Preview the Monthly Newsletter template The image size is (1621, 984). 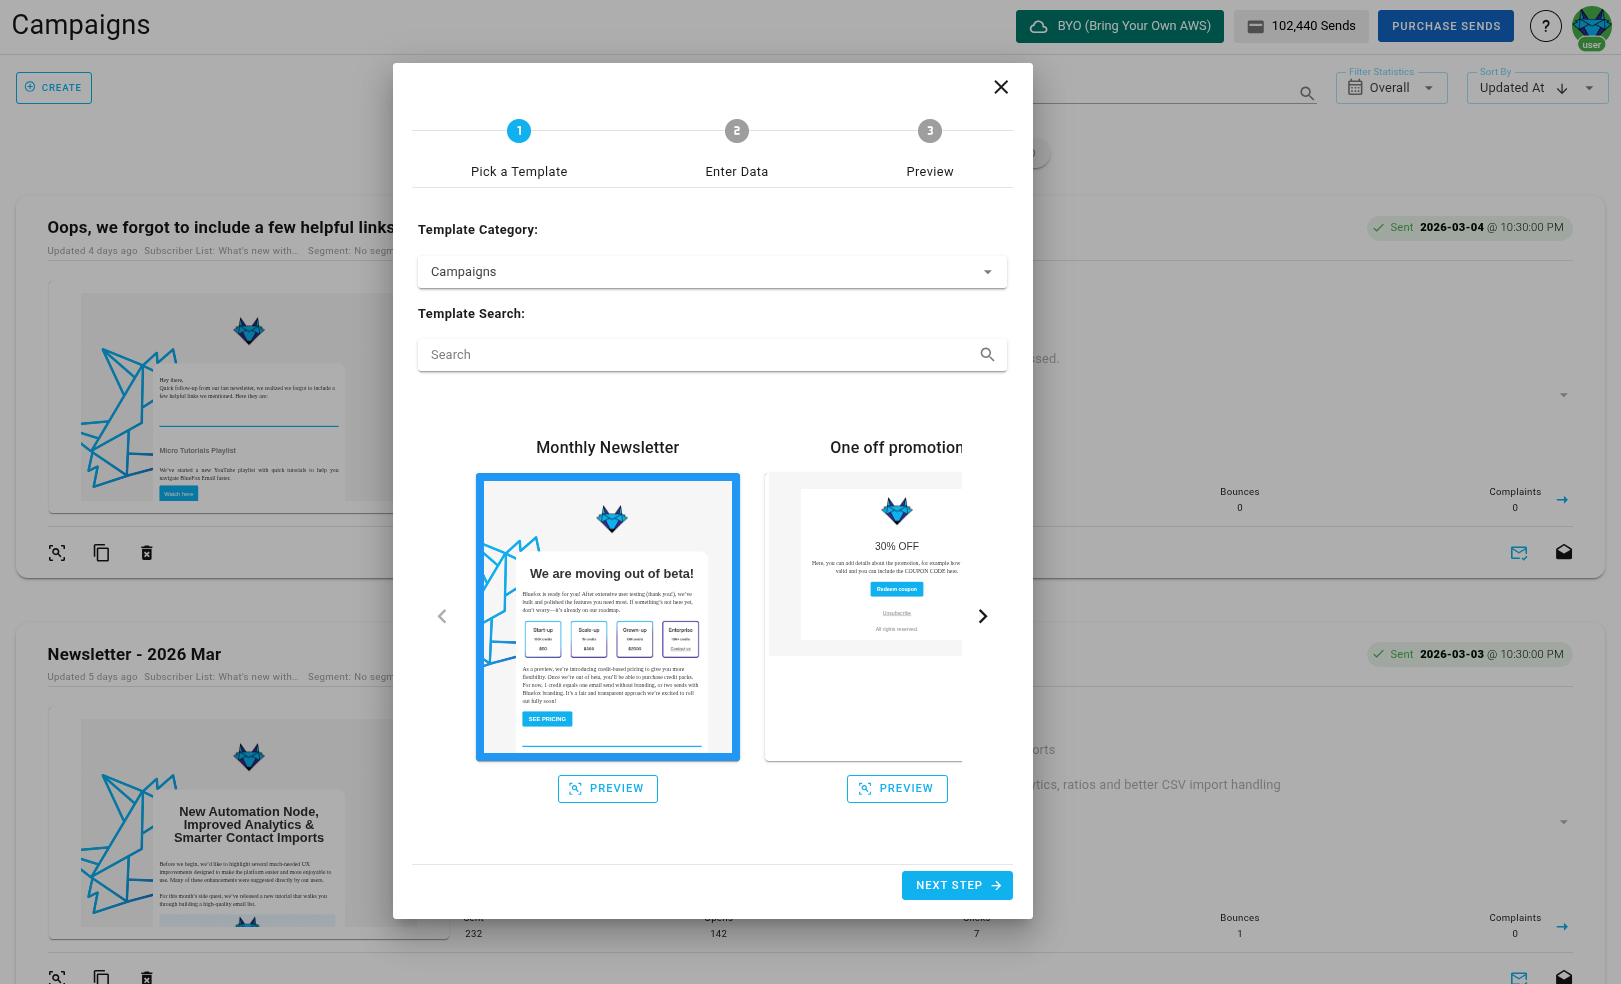point(607,788)
